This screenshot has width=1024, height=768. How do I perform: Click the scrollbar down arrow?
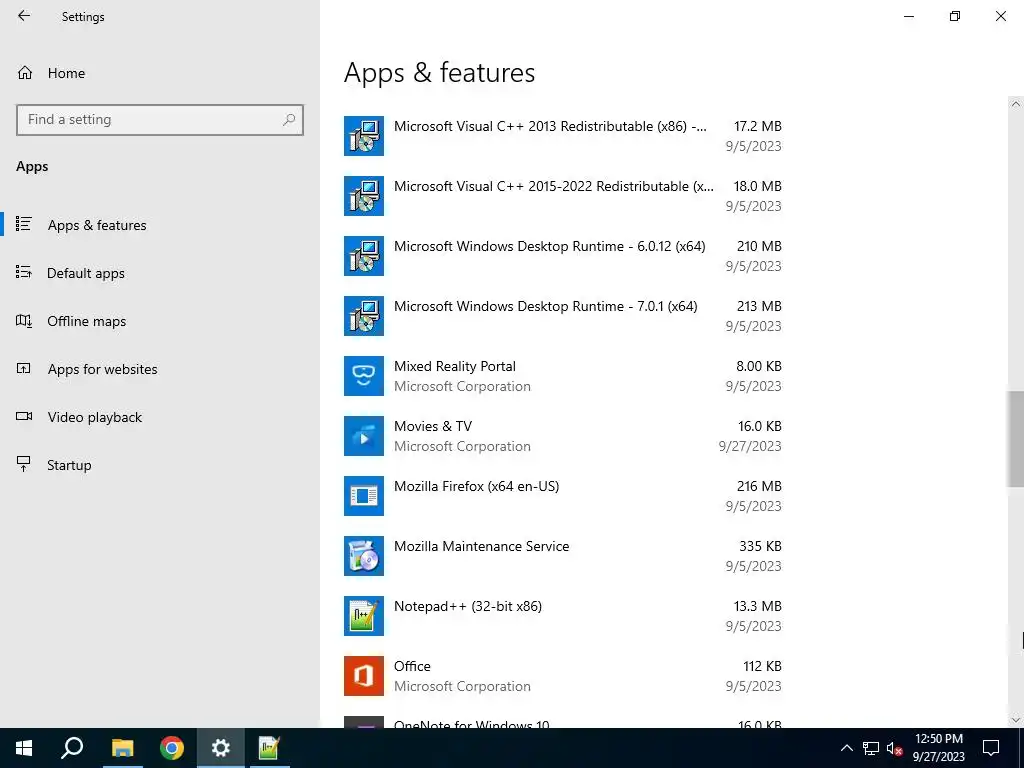click(1016, 720)
